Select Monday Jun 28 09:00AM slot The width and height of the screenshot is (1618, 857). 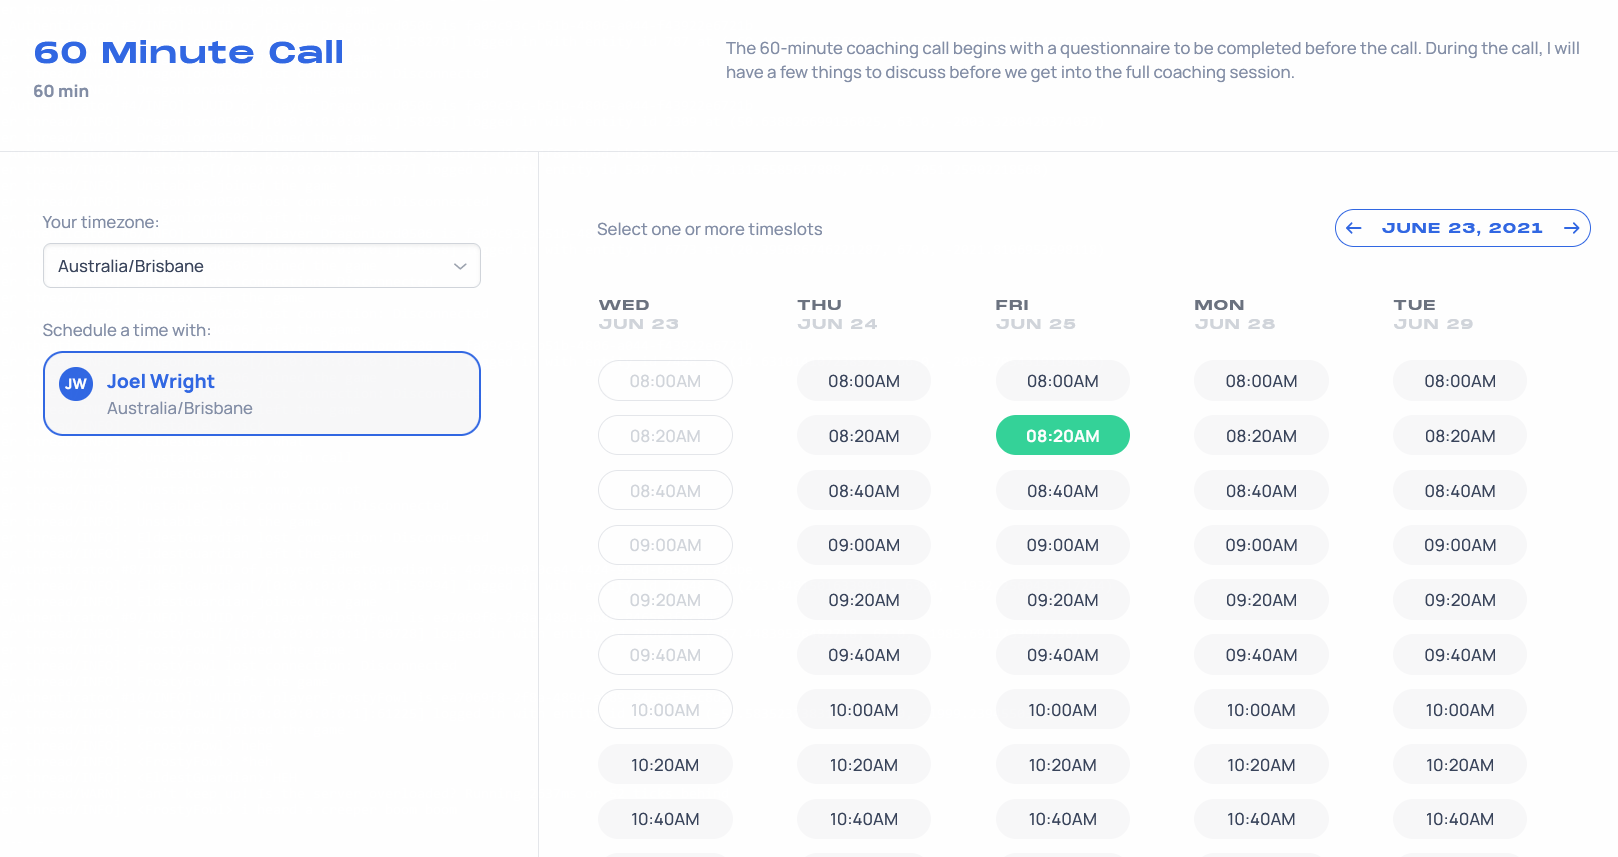tap(1261, 545)
